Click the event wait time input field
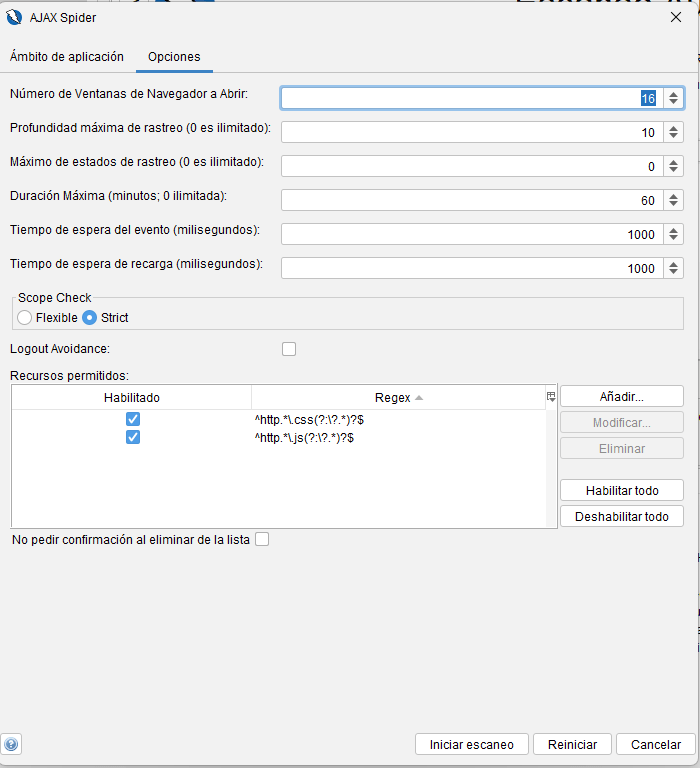 [x=470, y=234]
